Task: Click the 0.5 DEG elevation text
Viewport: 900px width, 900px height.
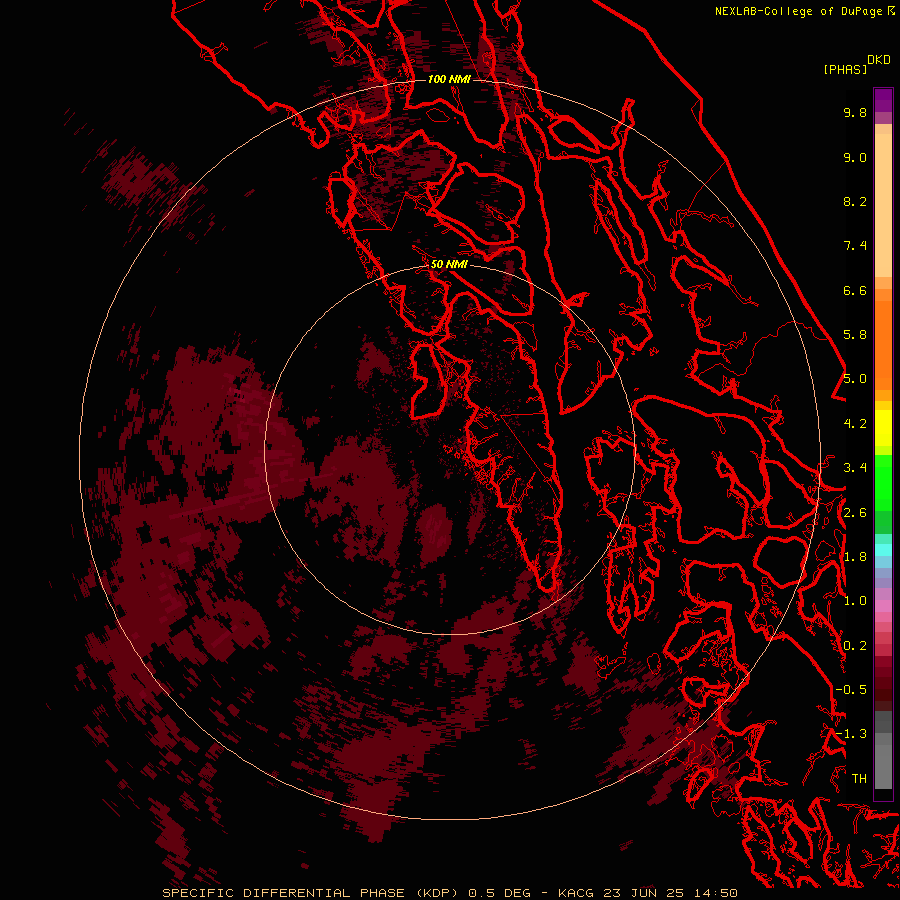Action: point(499,893)
